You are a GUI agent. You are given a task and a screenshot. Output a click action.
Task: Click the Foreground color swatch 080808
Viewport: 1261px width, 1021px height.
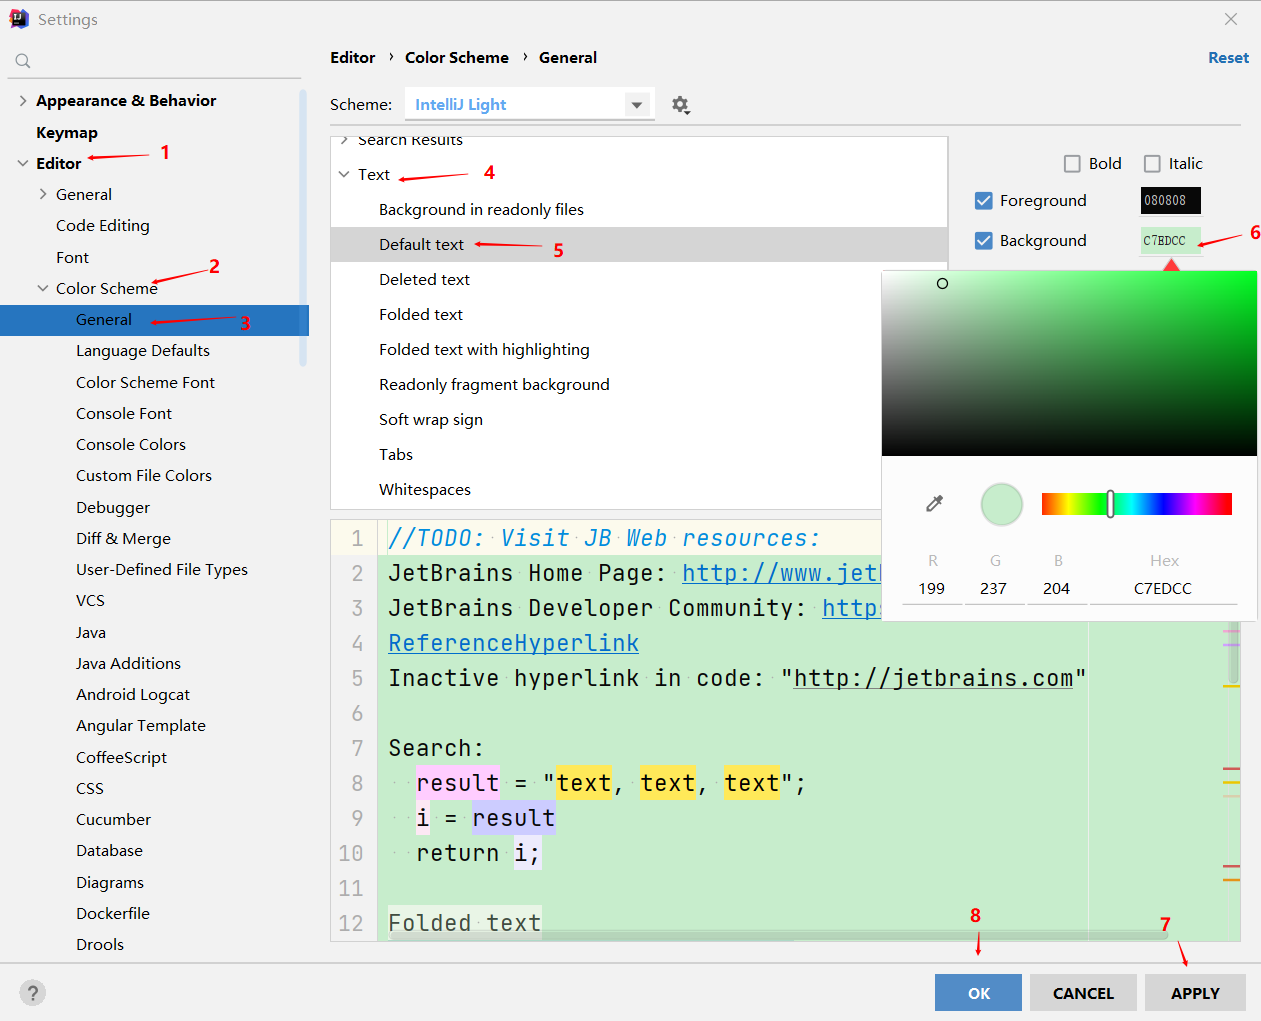pyautogui.click(x=1170, y=201)
